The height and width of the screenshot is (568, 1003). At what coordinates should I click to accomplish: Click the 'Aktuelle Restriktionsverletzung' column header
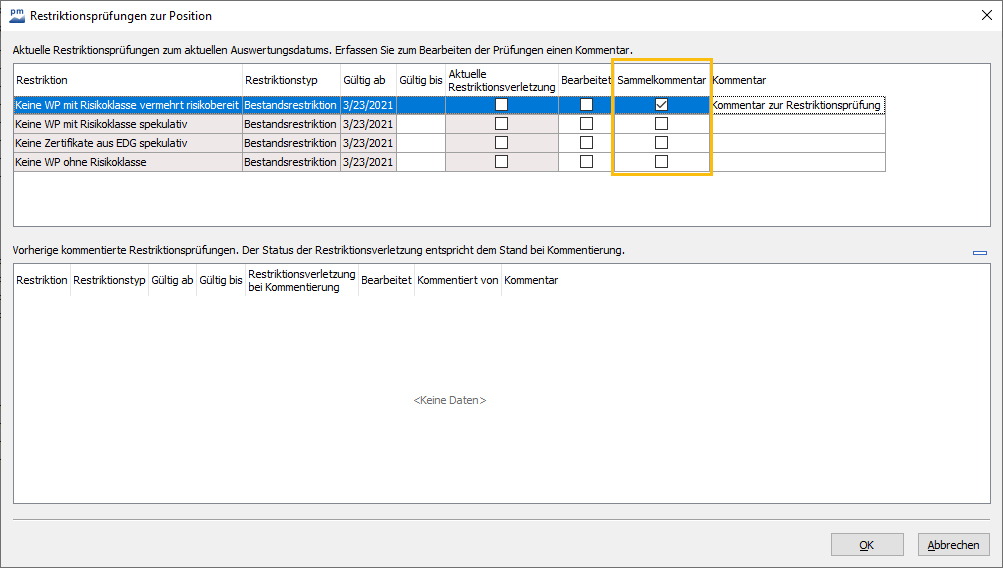coord(501,80)
